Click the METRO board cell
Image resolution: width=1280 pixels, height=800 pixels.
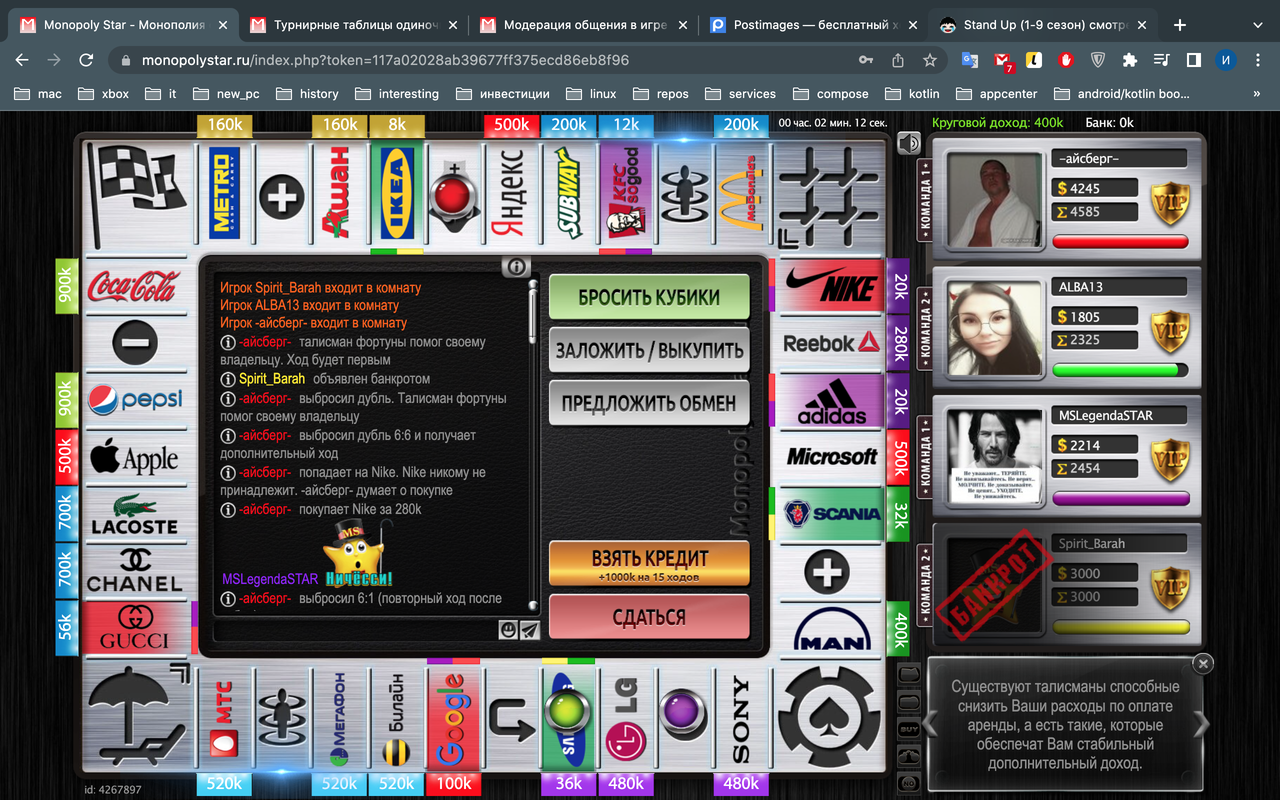pyautogui.click(x=225, y=194)
